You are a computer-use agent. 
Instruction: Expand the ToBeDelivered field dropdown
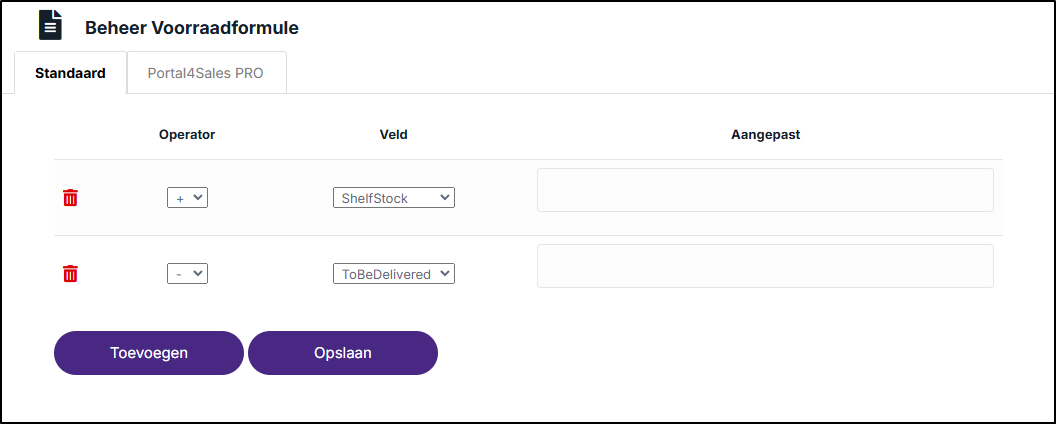(x=394, y=274)
